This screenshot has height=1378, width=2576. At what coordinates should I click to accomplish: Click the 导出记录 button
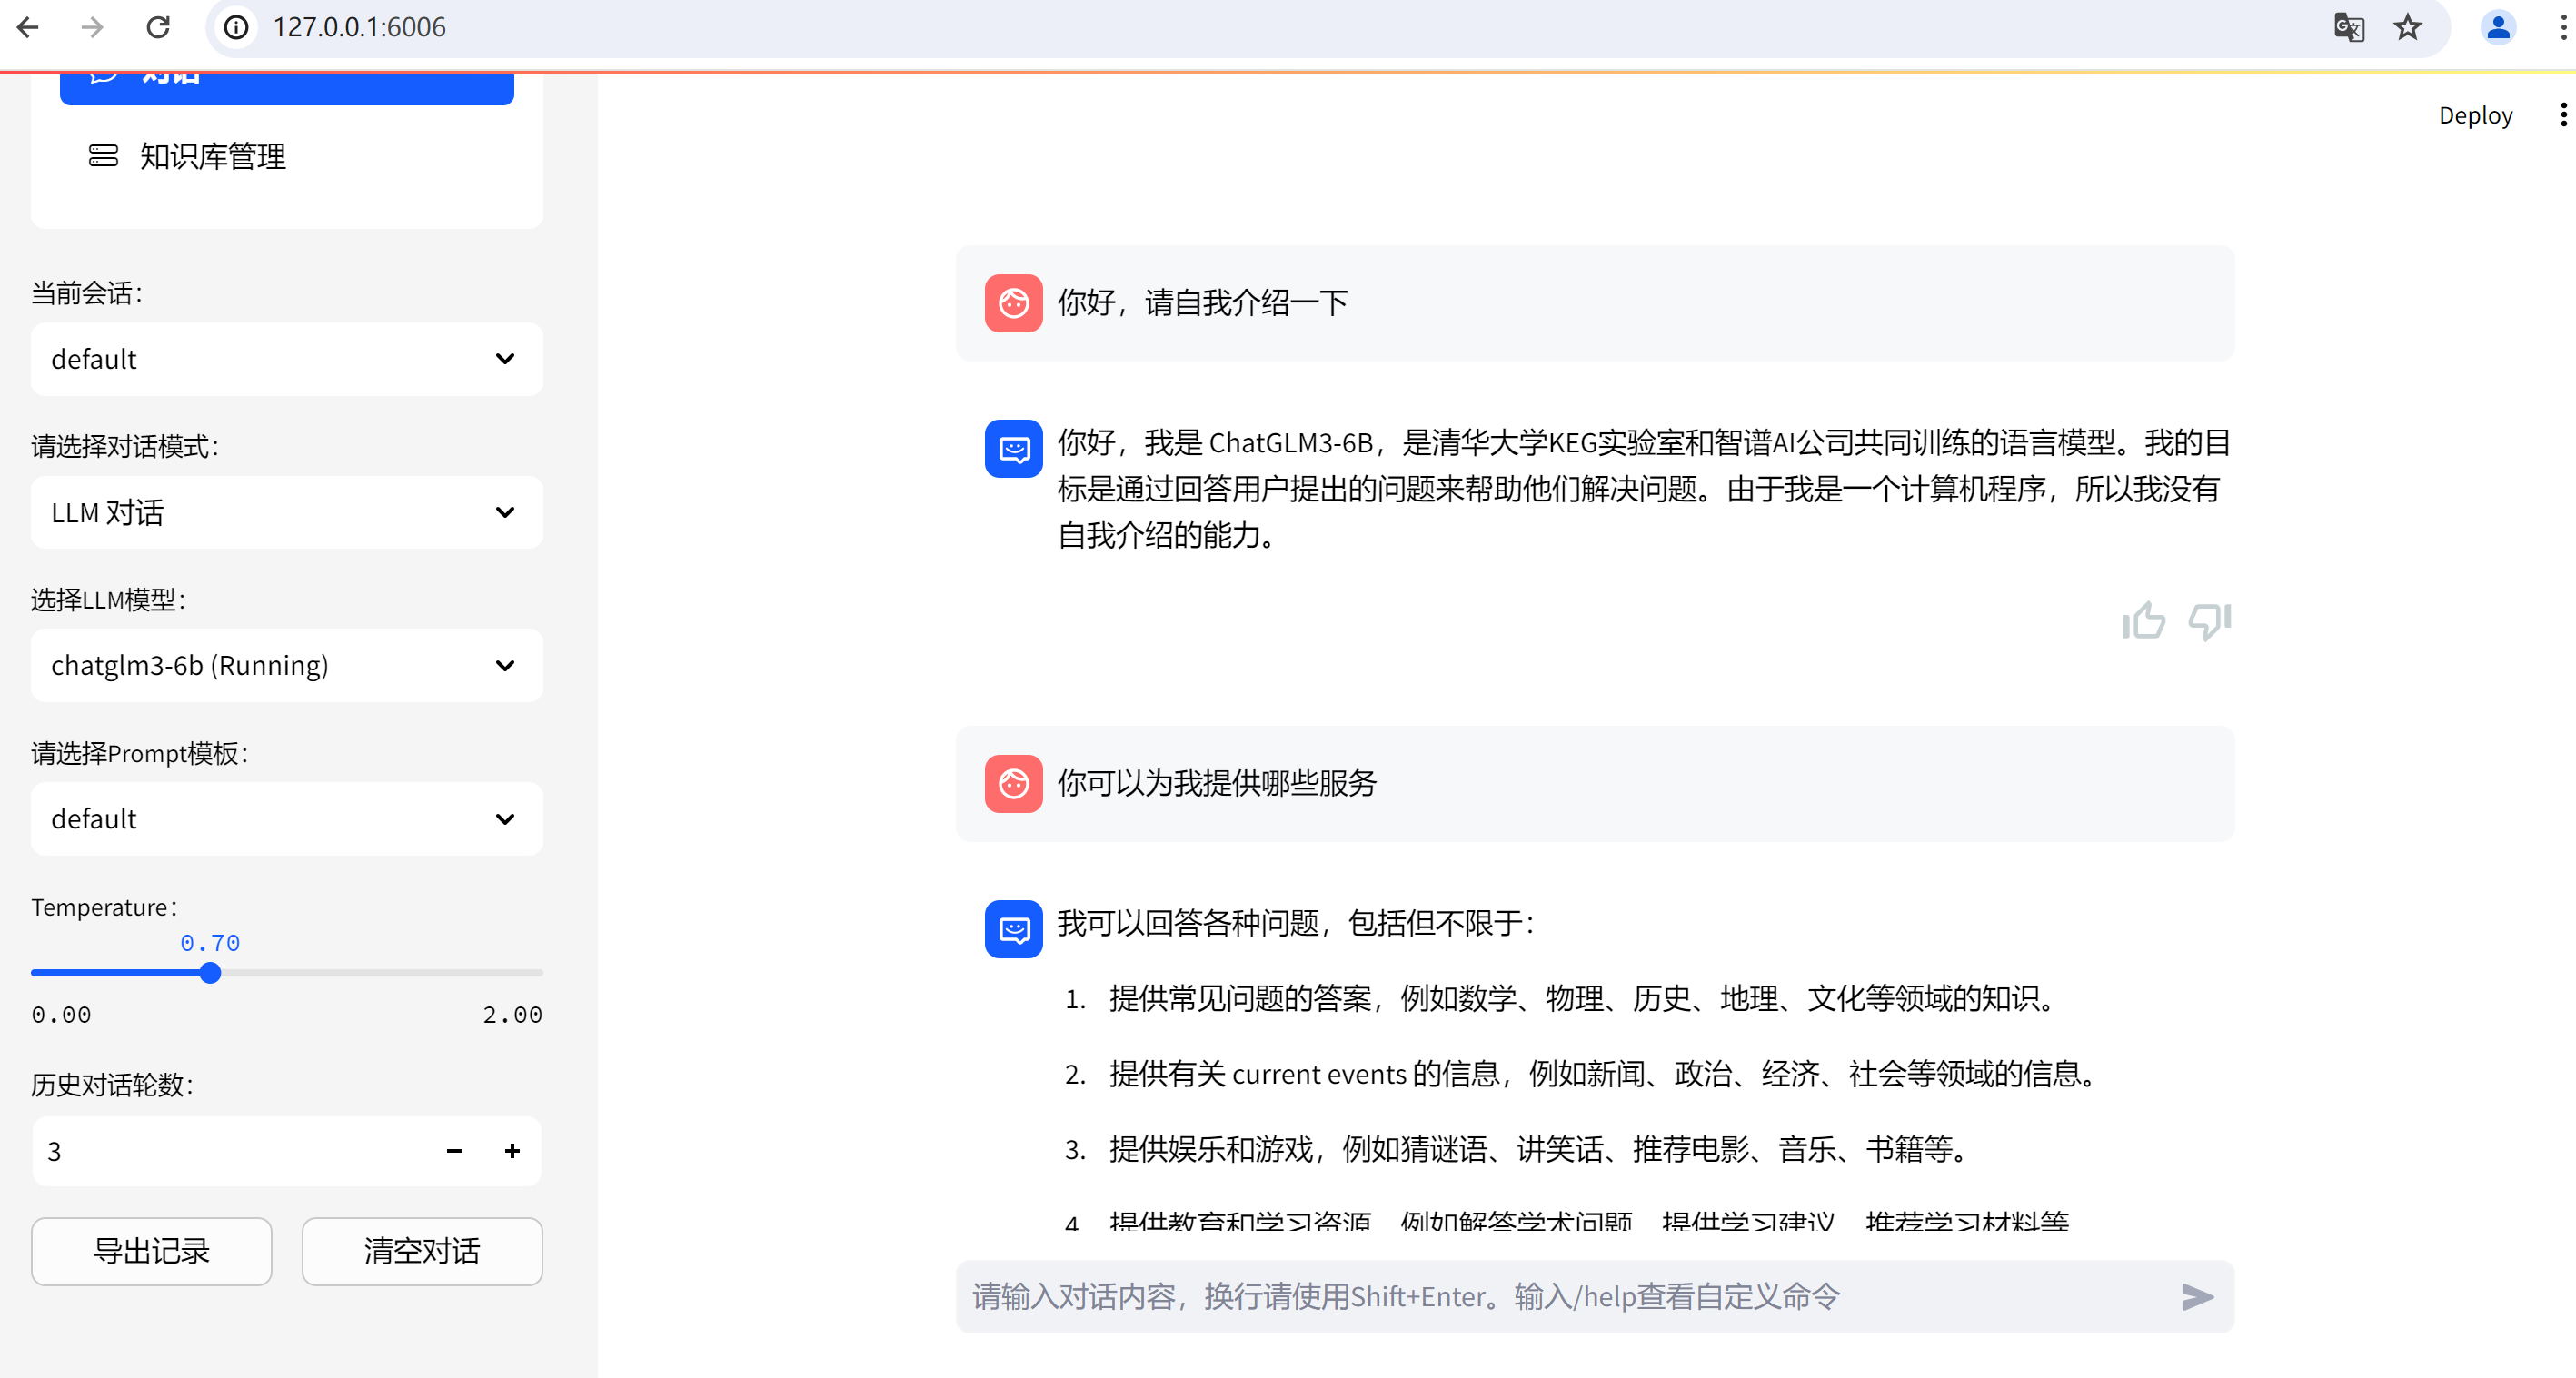point(151,1251)
